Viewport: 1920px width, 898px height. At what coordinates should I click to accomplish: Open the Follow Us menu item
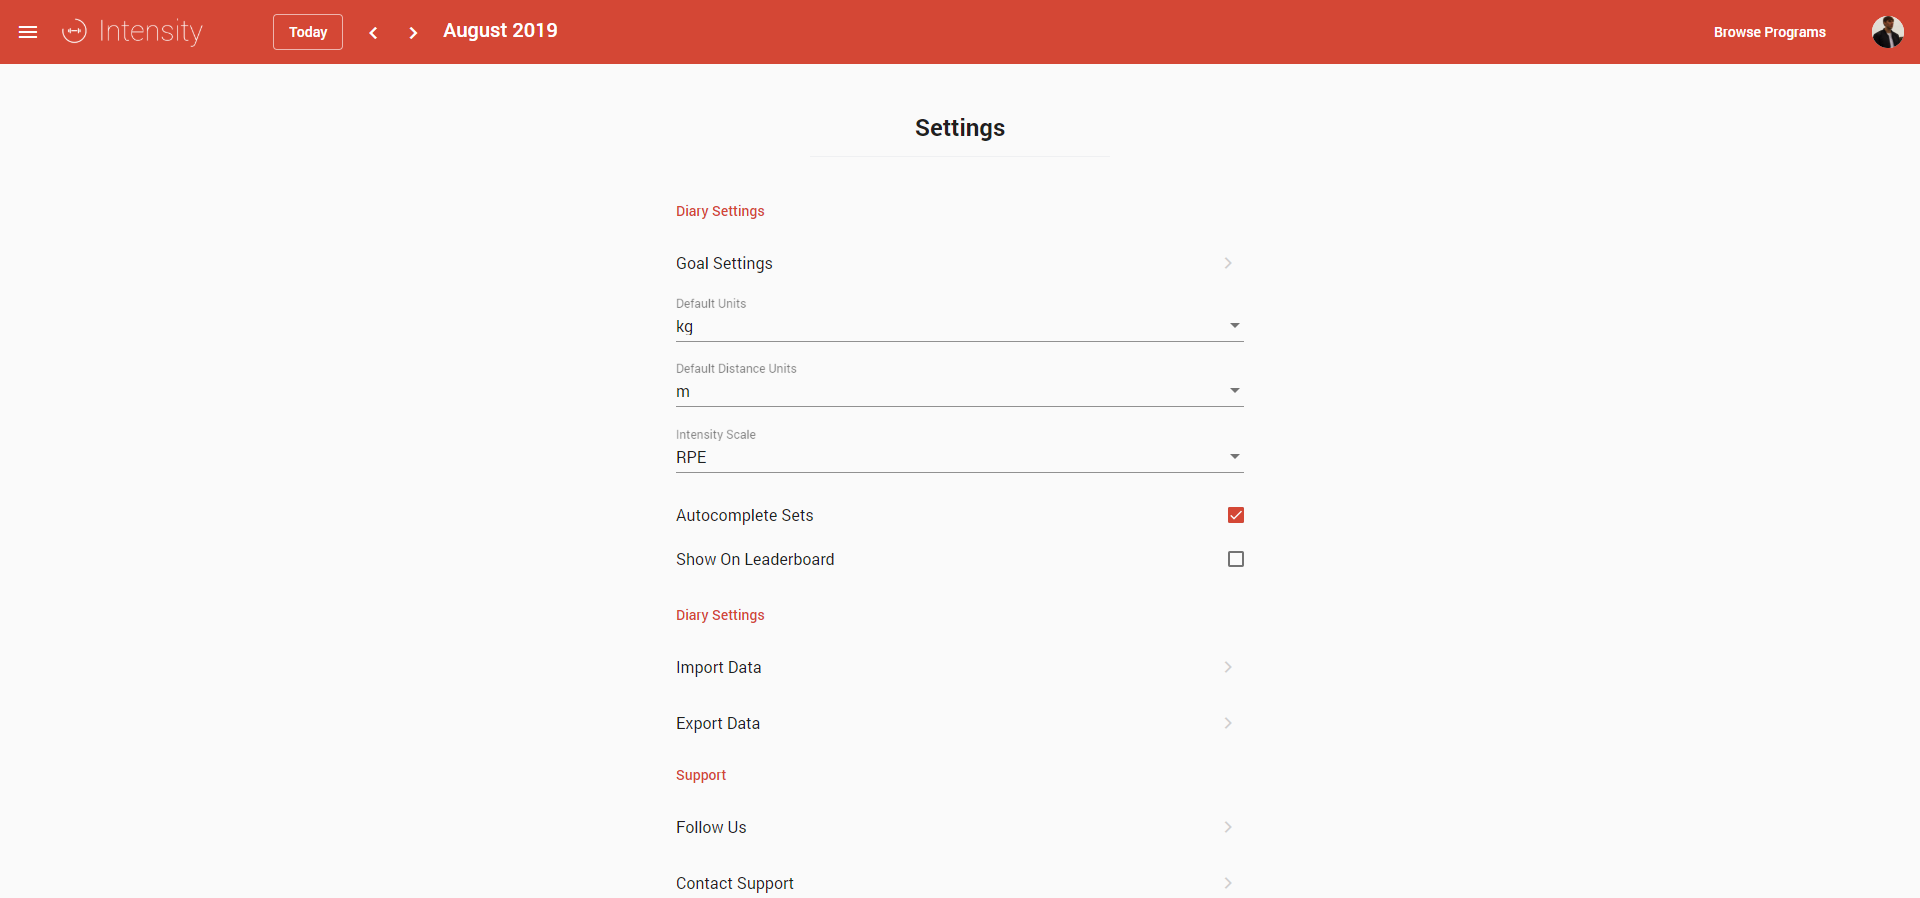point(711,827)
